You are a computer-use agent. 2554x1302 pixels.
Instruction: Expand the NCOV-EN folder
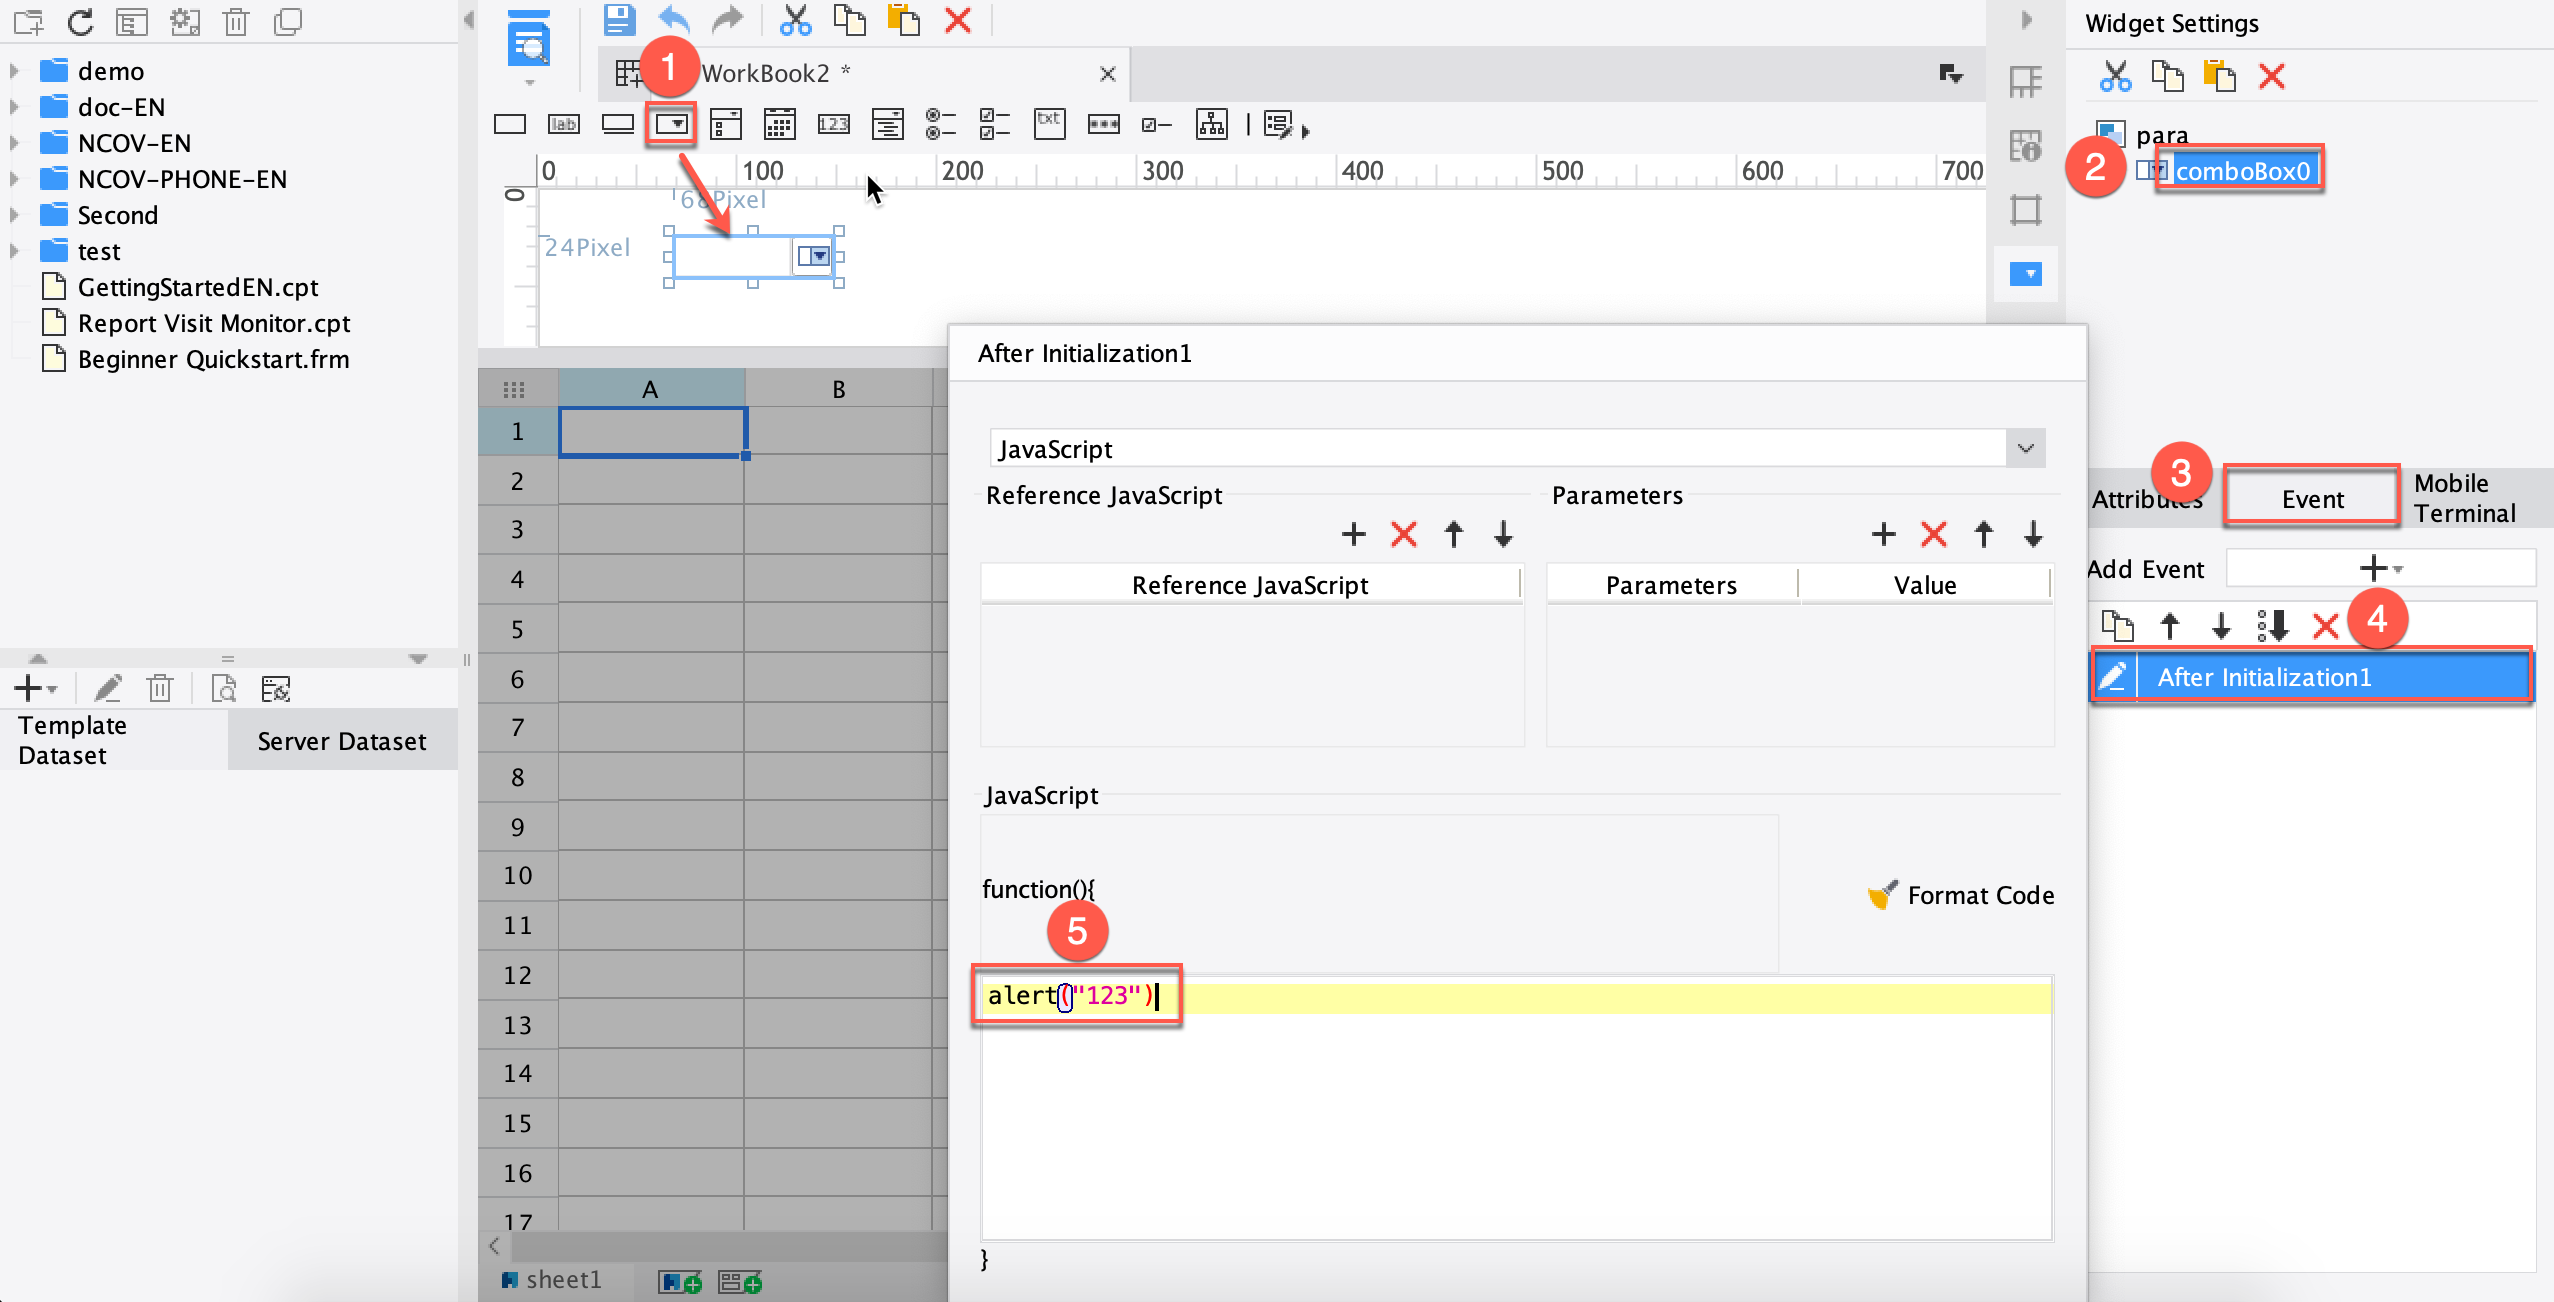[14, 143]
